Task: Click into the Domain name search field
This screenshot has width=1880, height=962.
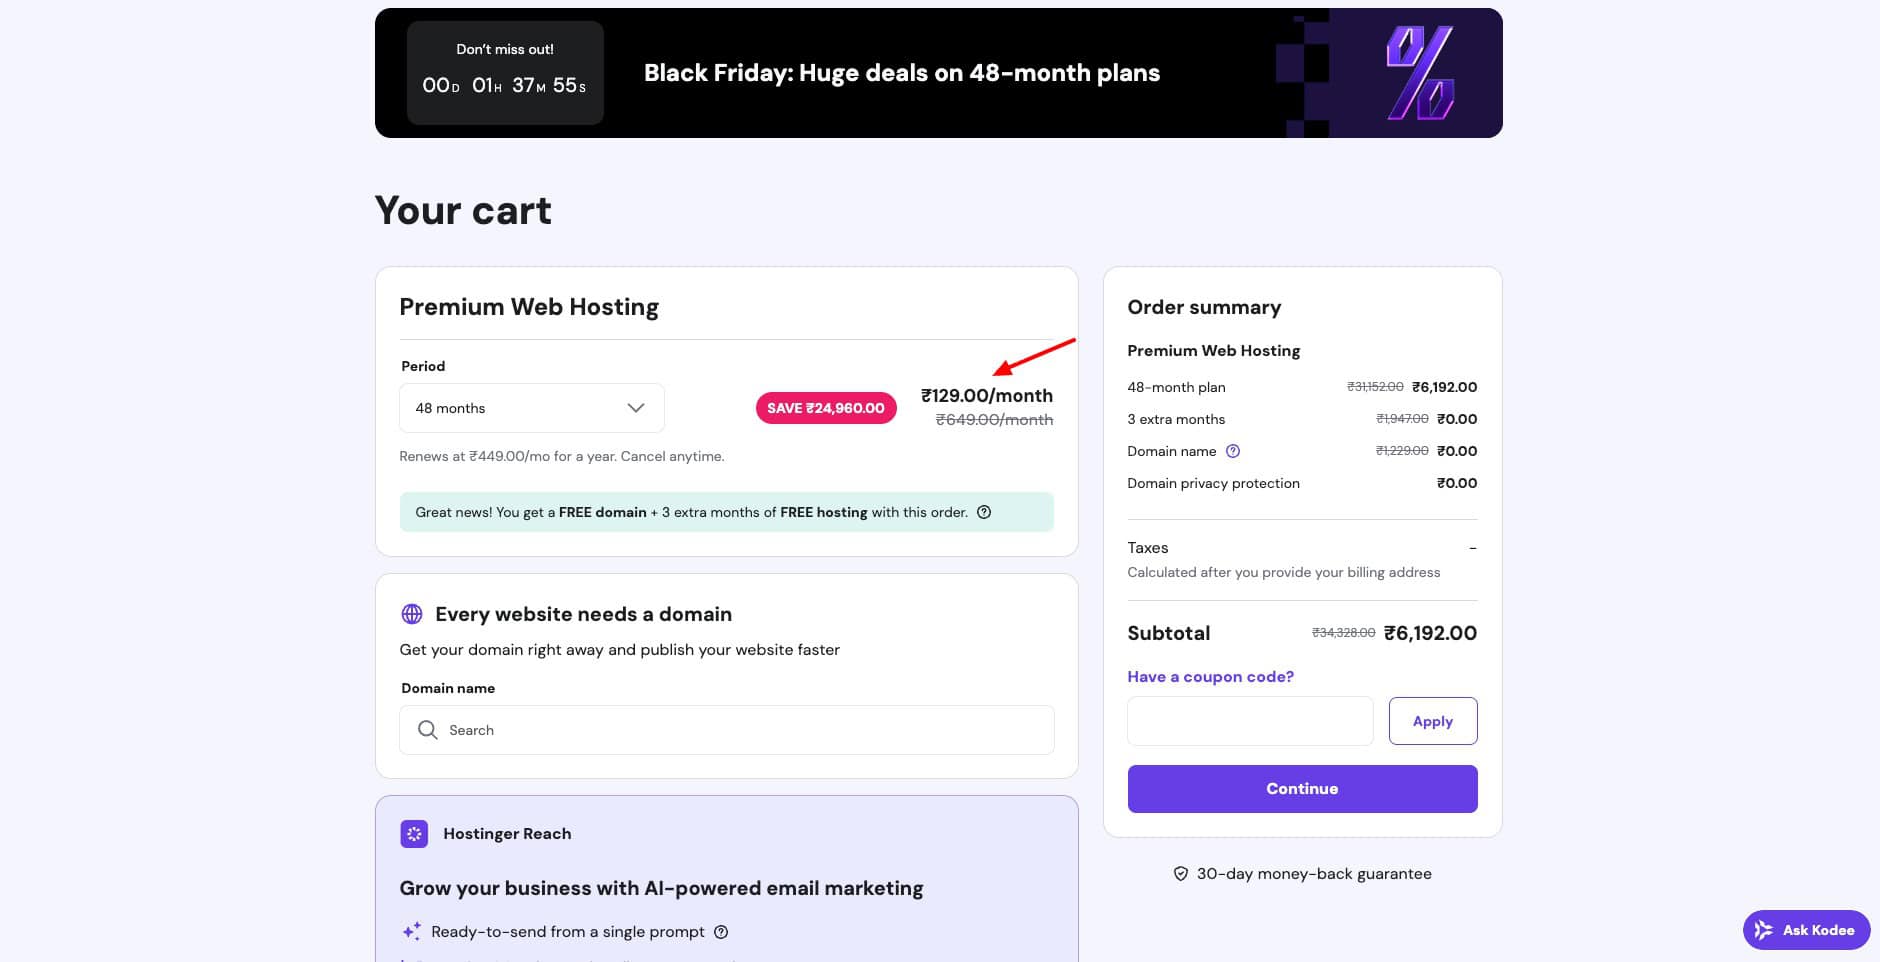Action: [x=740, y=730]
